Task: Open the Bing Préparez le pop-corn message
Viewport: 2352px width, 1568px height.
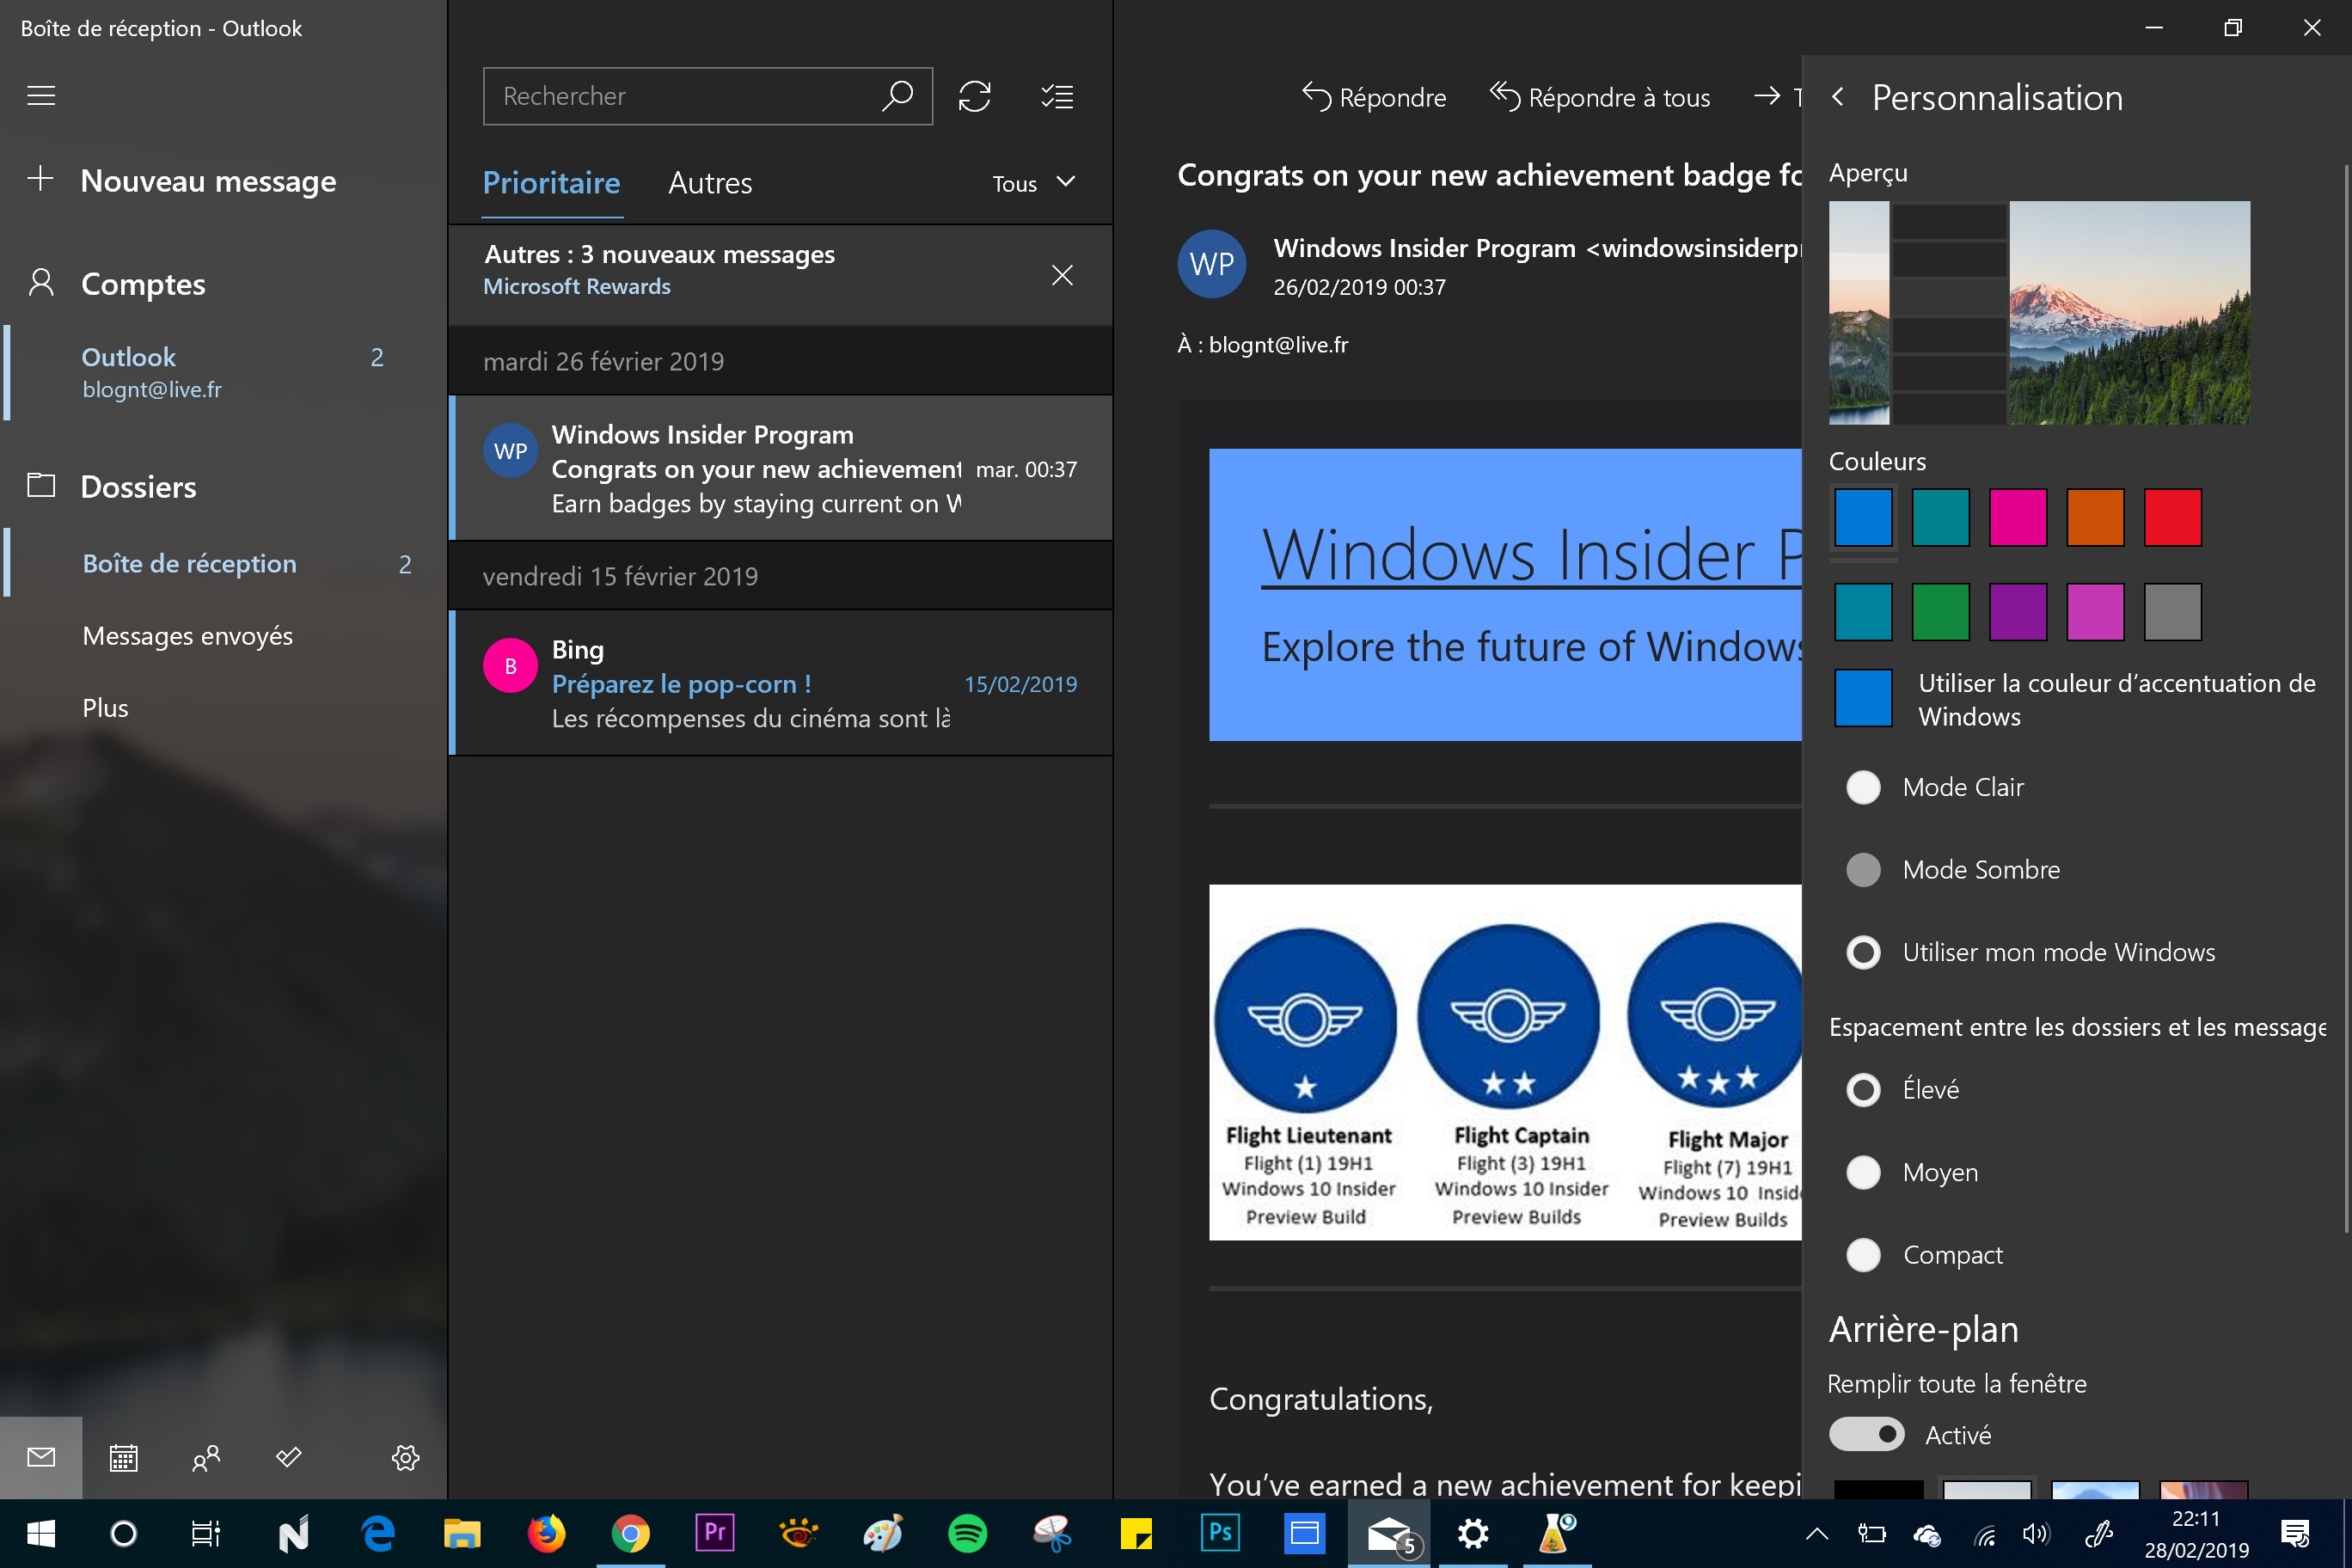Action: [x=780, y=683]
